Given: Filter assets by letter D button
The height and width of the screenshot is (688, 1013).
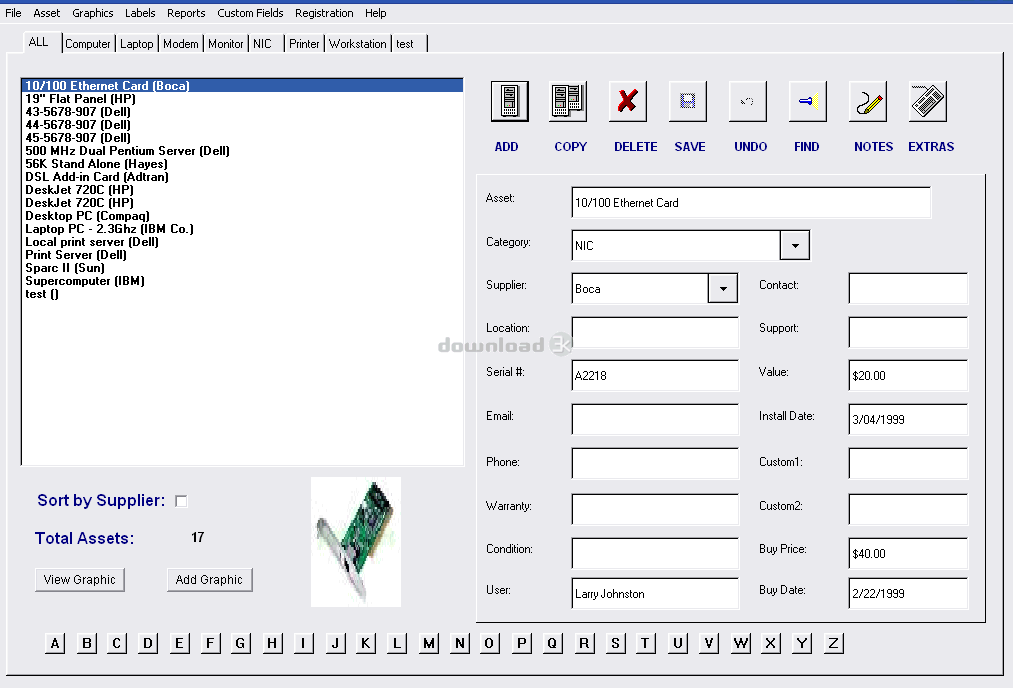Looking at the screenshot, I should click(x=148, y=643).
